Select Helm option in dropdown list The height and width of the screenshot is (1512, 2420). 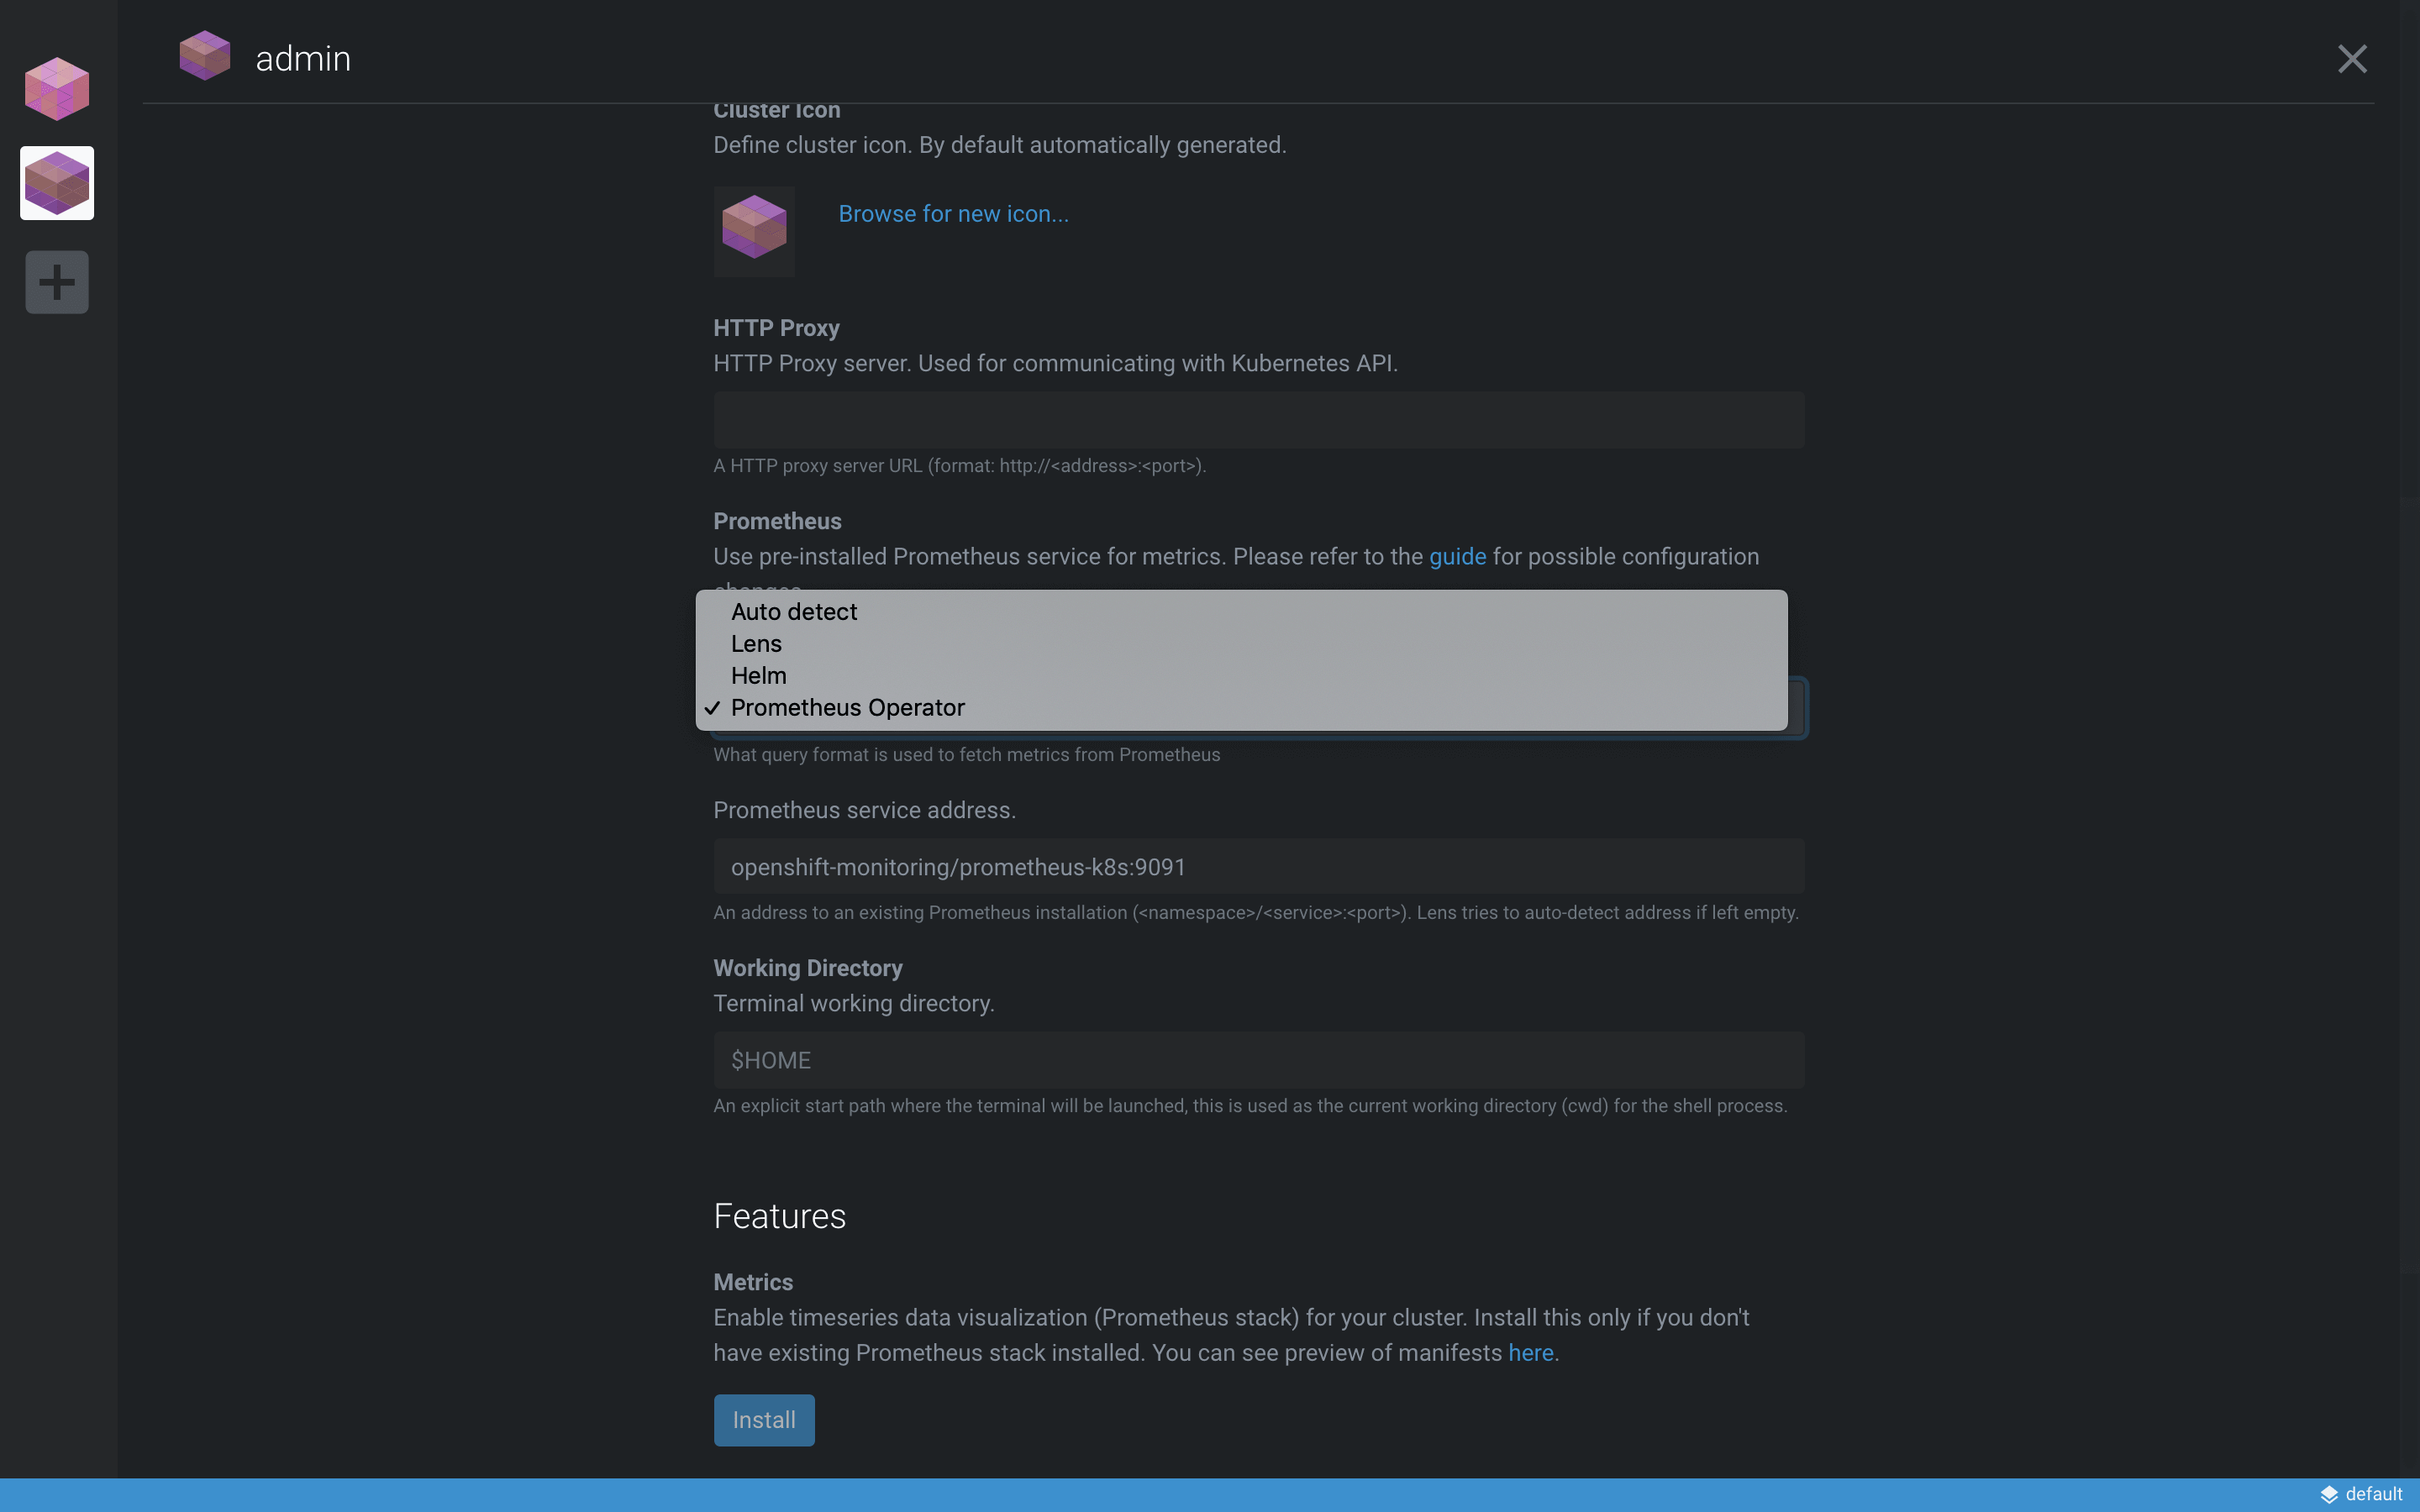758,676
